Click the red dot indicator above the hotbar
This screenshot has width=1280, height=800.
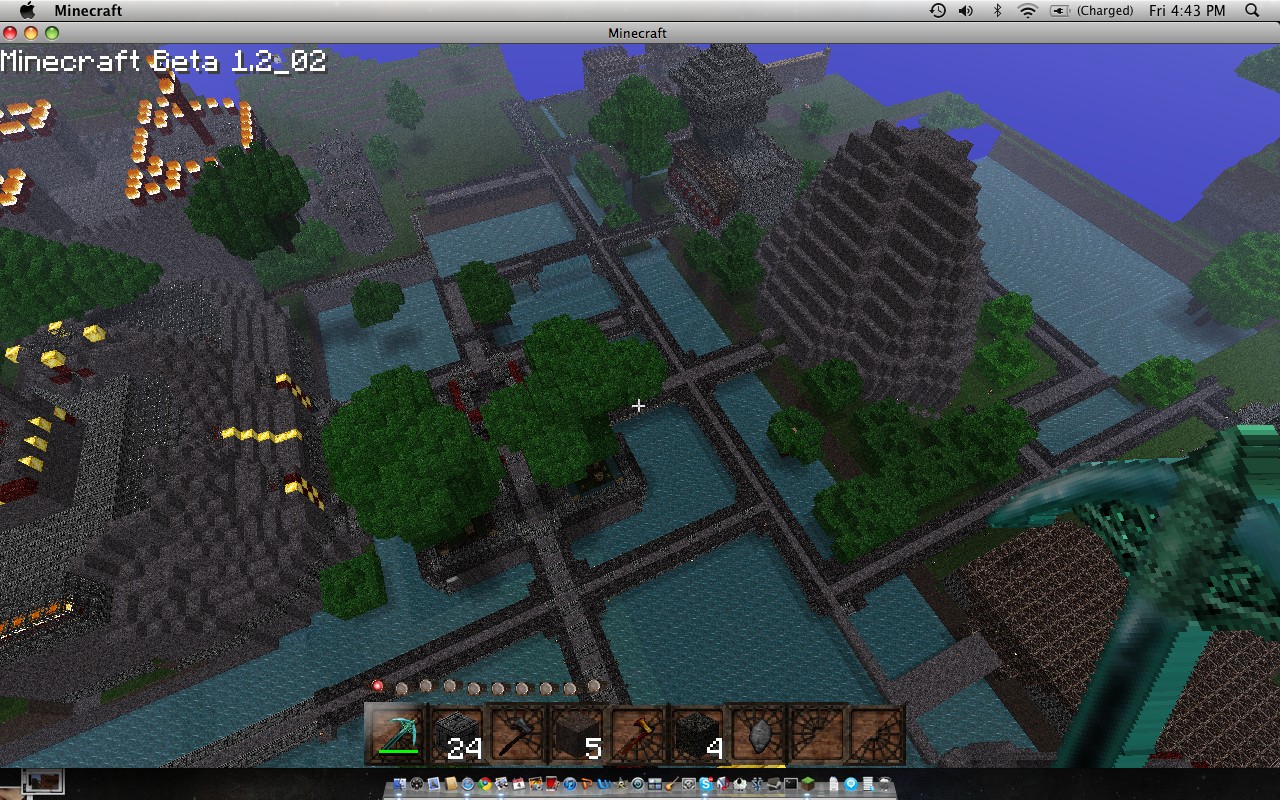377,684
